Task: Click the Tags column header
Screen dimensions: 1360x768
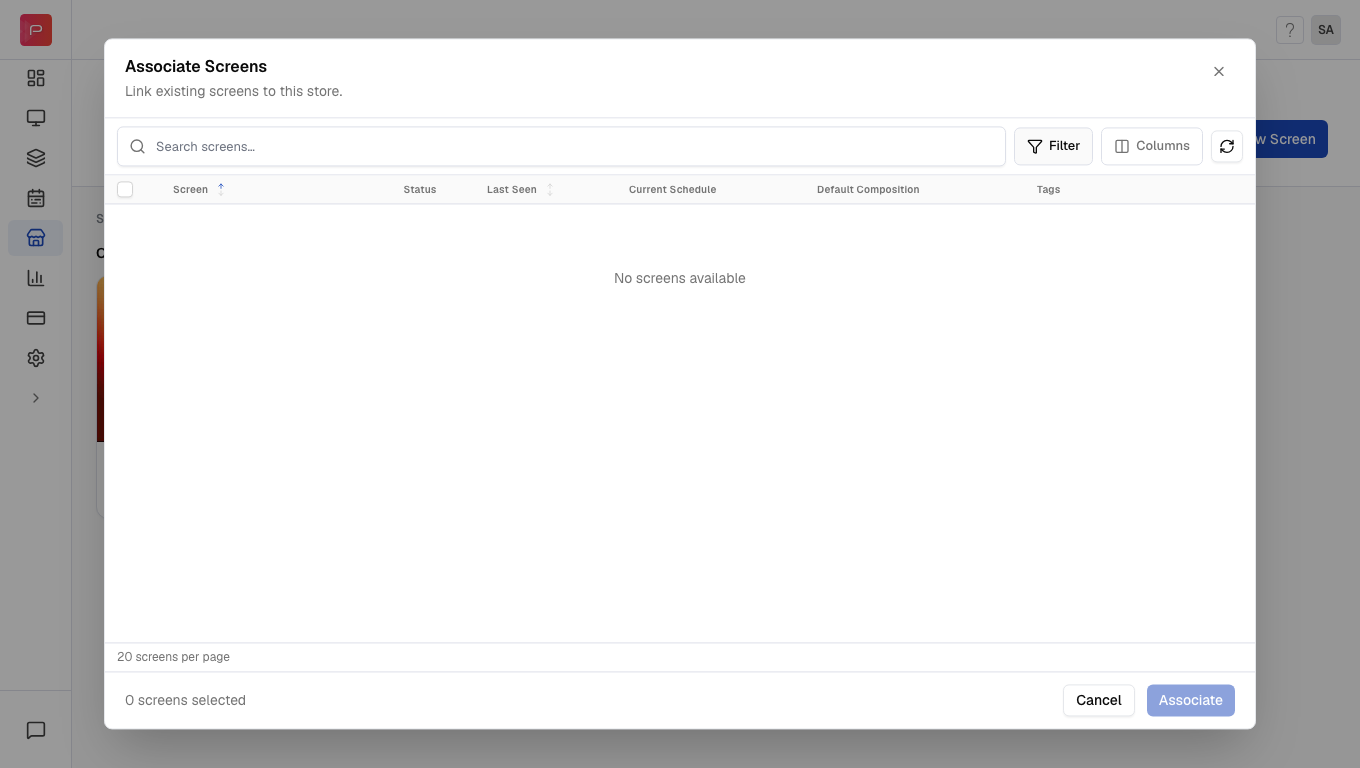Action: pyautogui.click(x=1048, y=189)
